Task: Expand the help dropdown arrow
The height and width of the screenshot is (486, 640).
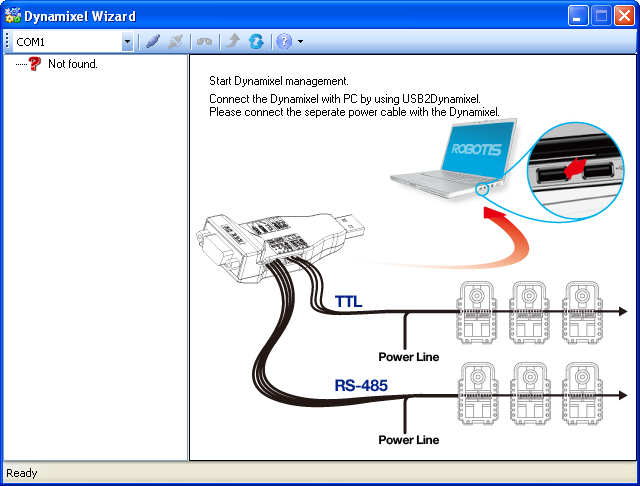Action: click(301, 42)
